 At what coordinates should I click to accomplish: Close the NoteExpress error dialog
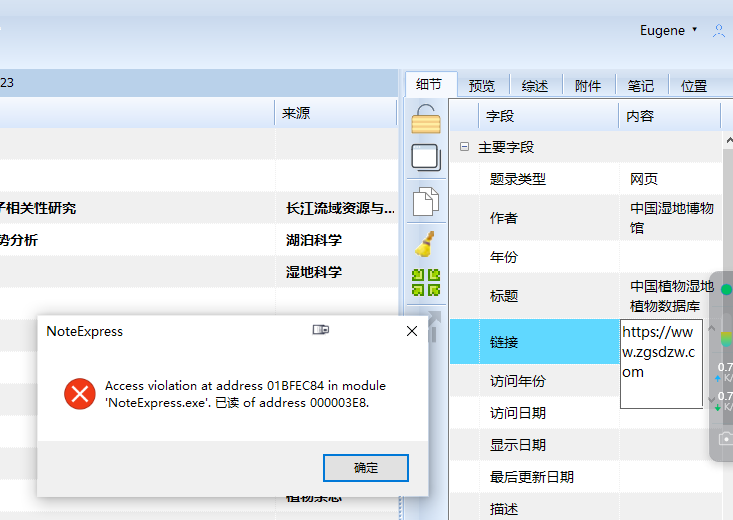412,331
